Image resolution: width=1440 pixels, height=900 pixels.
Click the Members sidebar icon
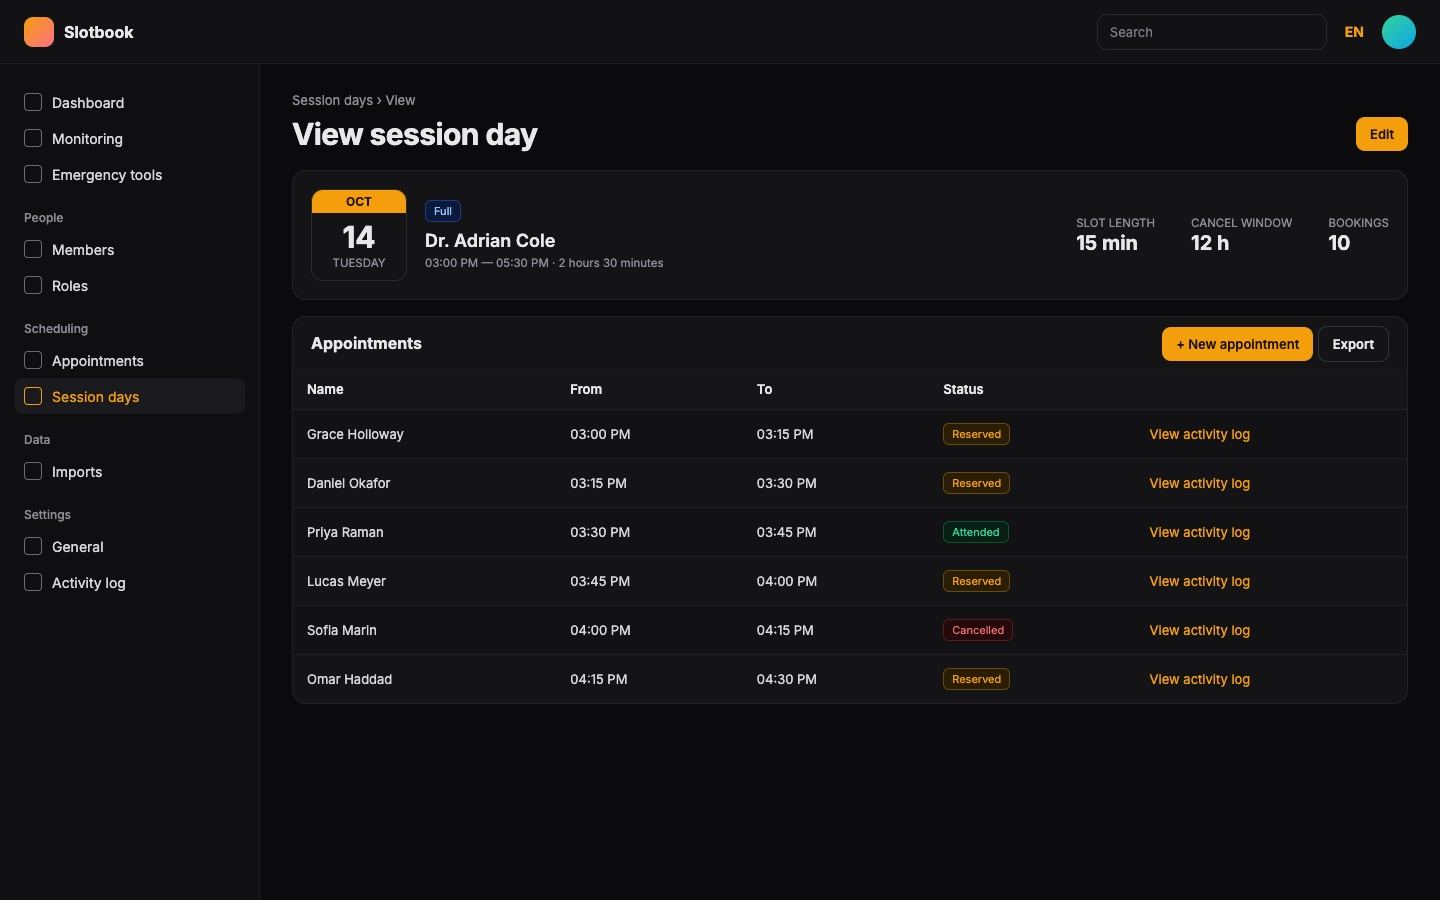(x=33, y=249)
